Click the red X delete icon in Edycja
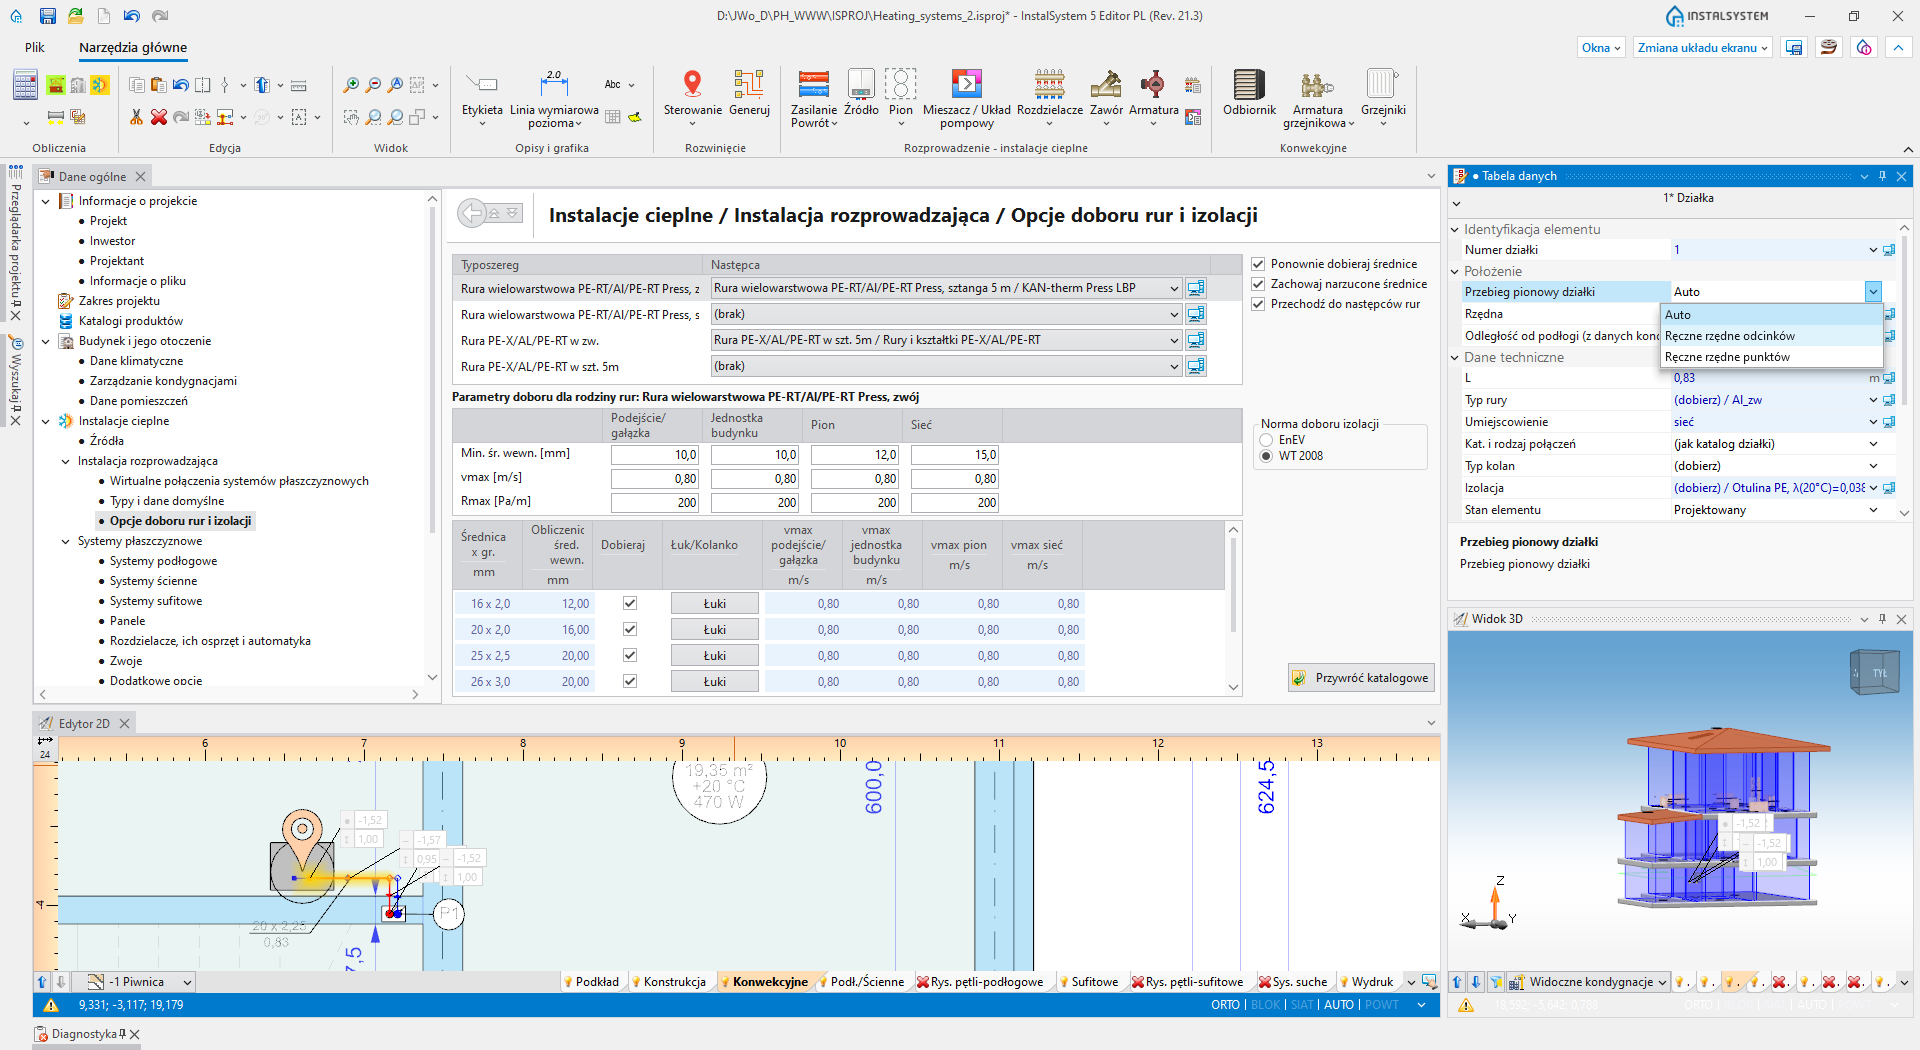 click(x=158, y=117)
